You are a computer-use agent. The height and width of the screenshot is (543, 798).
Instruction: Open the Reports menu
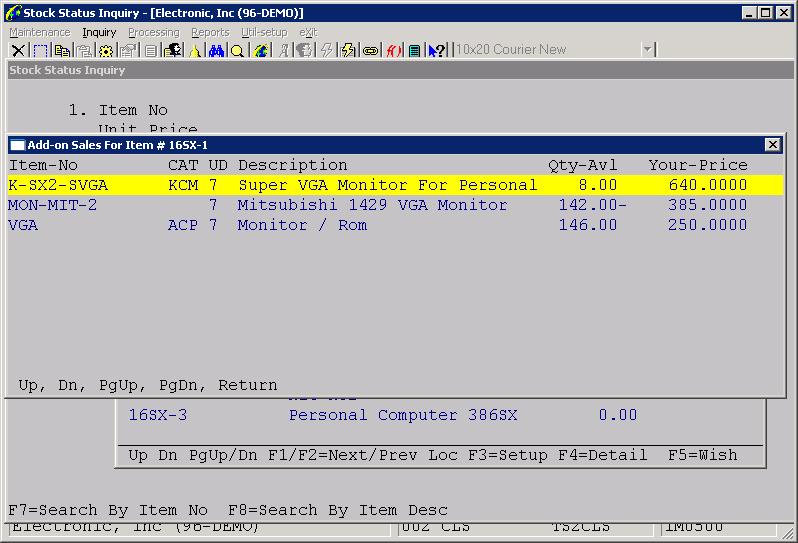click(210, 33)
